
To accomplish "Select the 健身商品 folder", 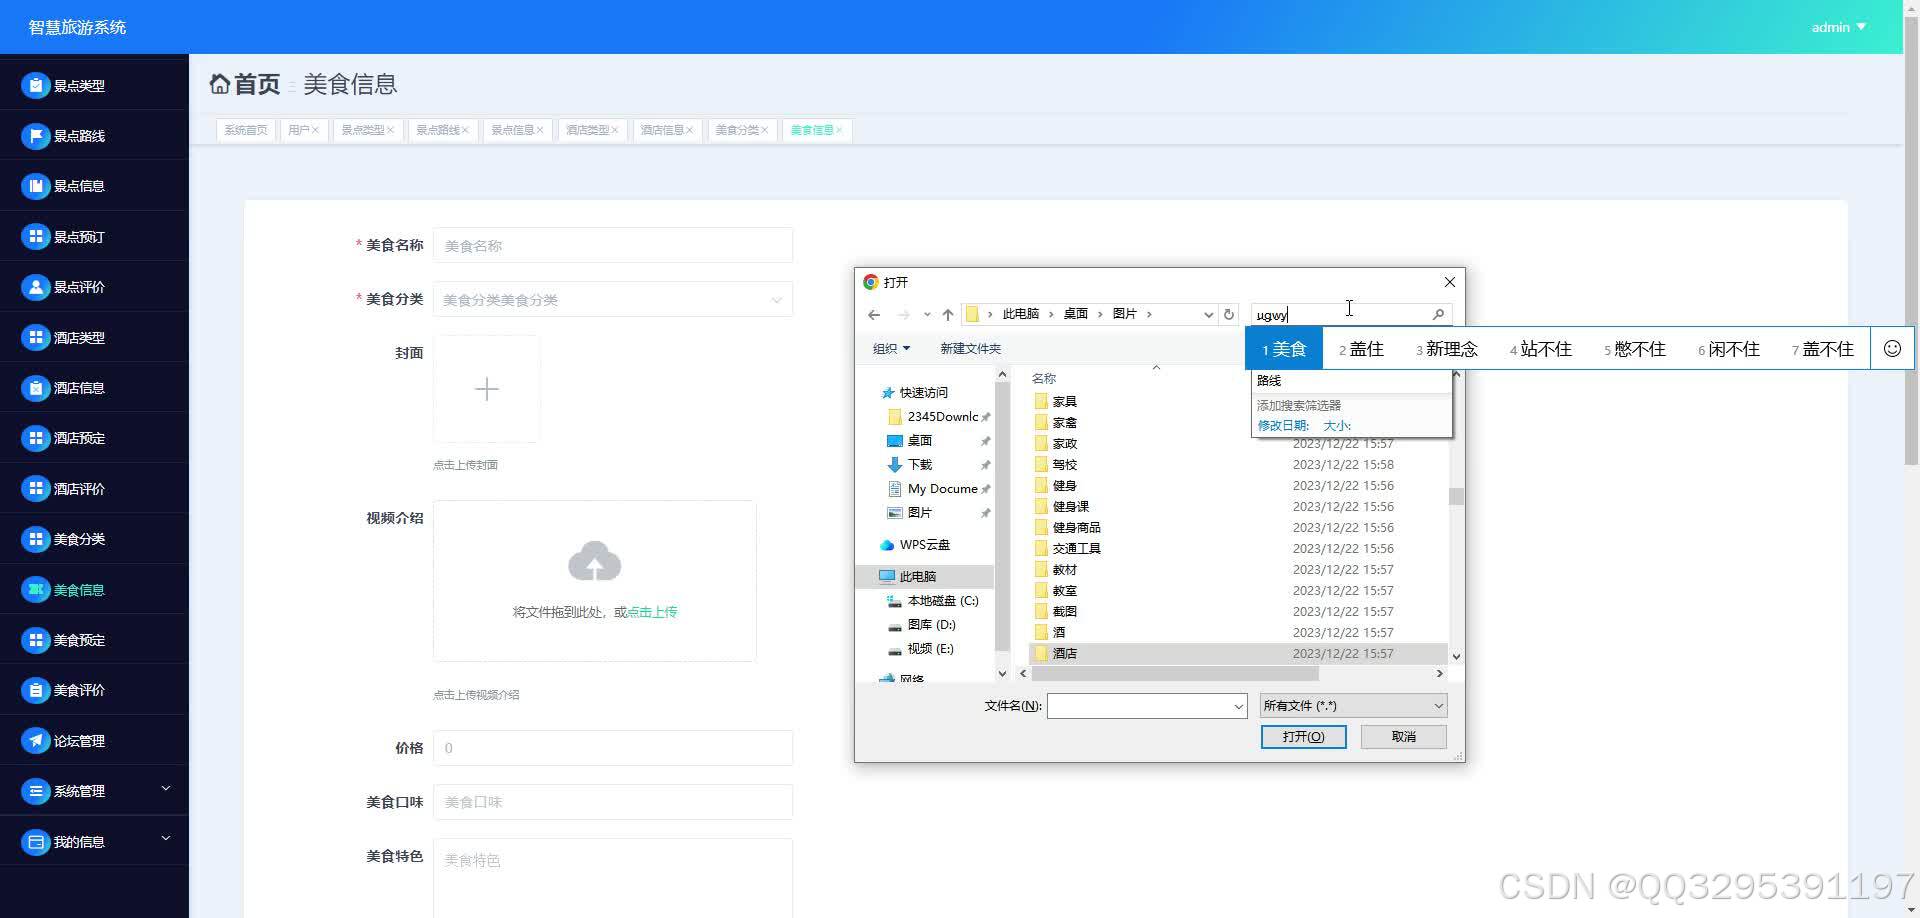I will click(x=1076, y=527).
